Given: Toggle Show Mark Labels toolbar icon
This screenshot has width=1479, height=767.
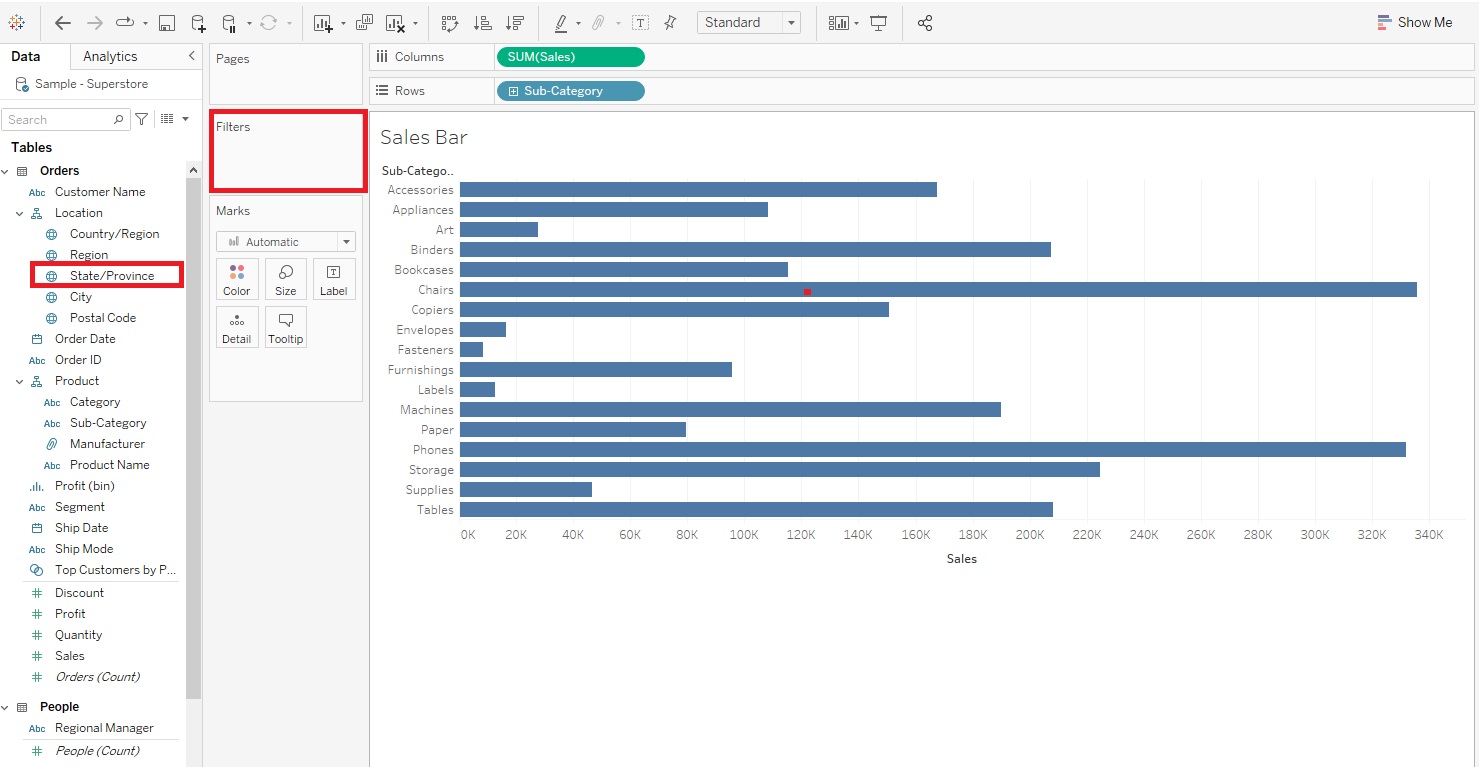Looking at the screenshot, I should (640, 22).
